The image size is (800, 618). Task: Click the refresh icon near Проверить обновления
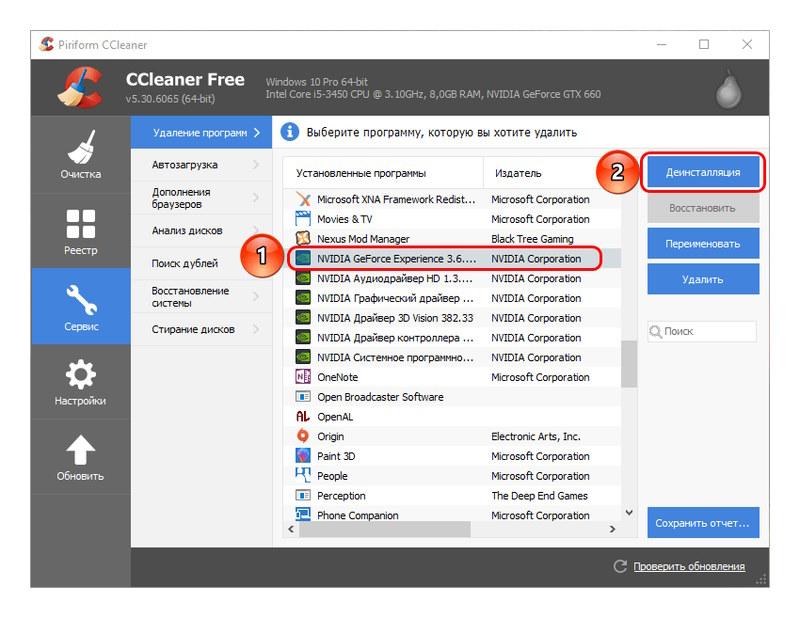pyautogui.click(x=620, y=566)
